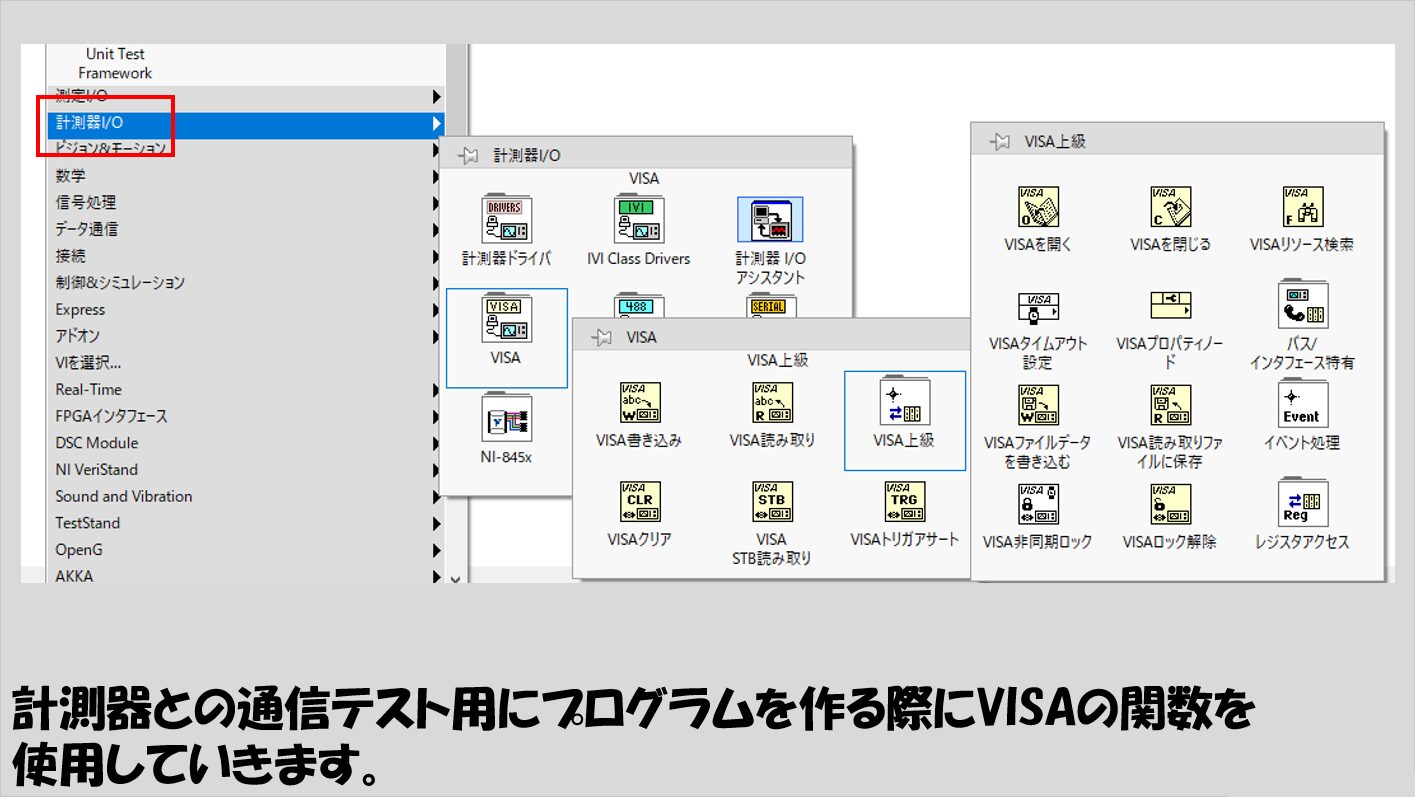
Task: Select the VISAを閉じる function
Action: coord(1170,207)
